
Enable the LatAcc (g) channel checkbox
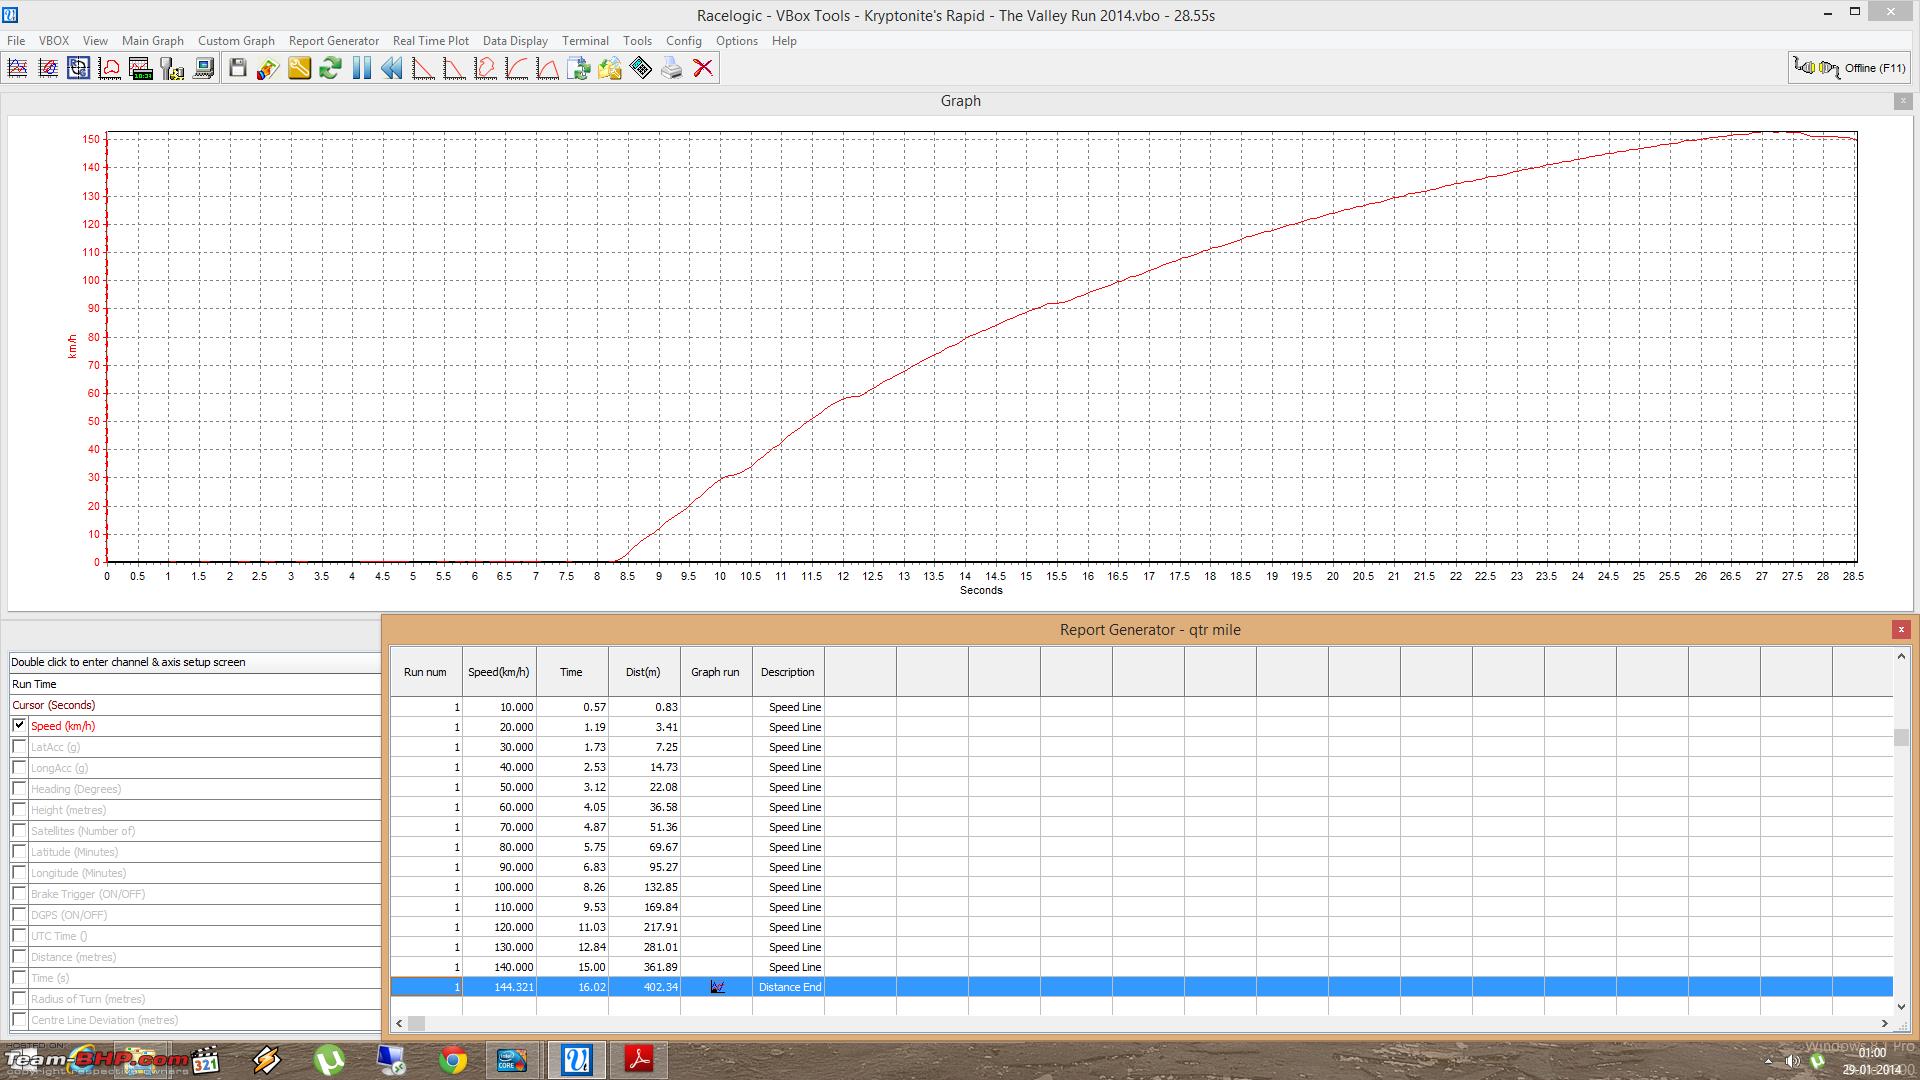pos(19,747)
